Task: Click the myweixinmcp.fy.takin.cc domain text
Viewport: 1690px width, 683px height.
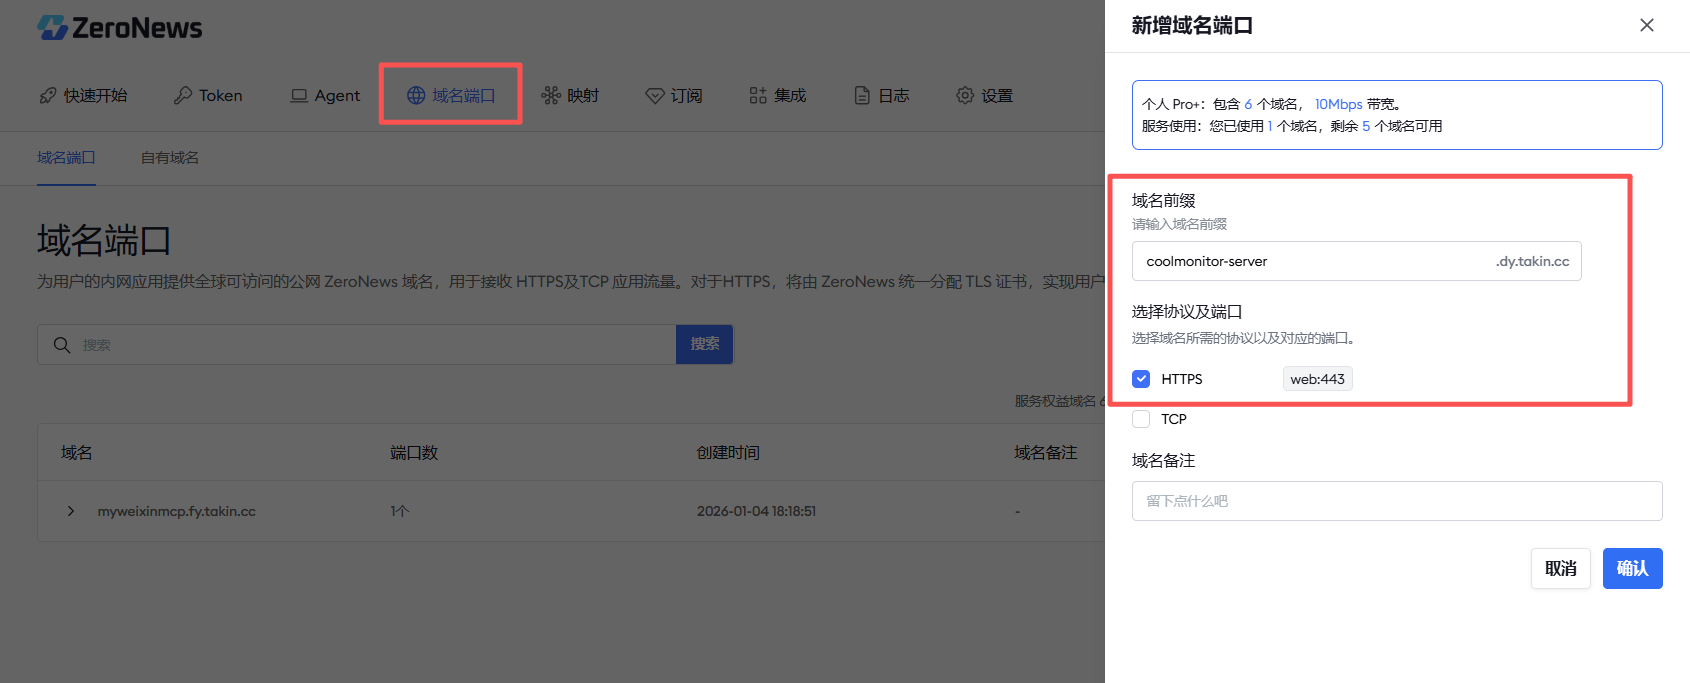Action: [177, 511]
